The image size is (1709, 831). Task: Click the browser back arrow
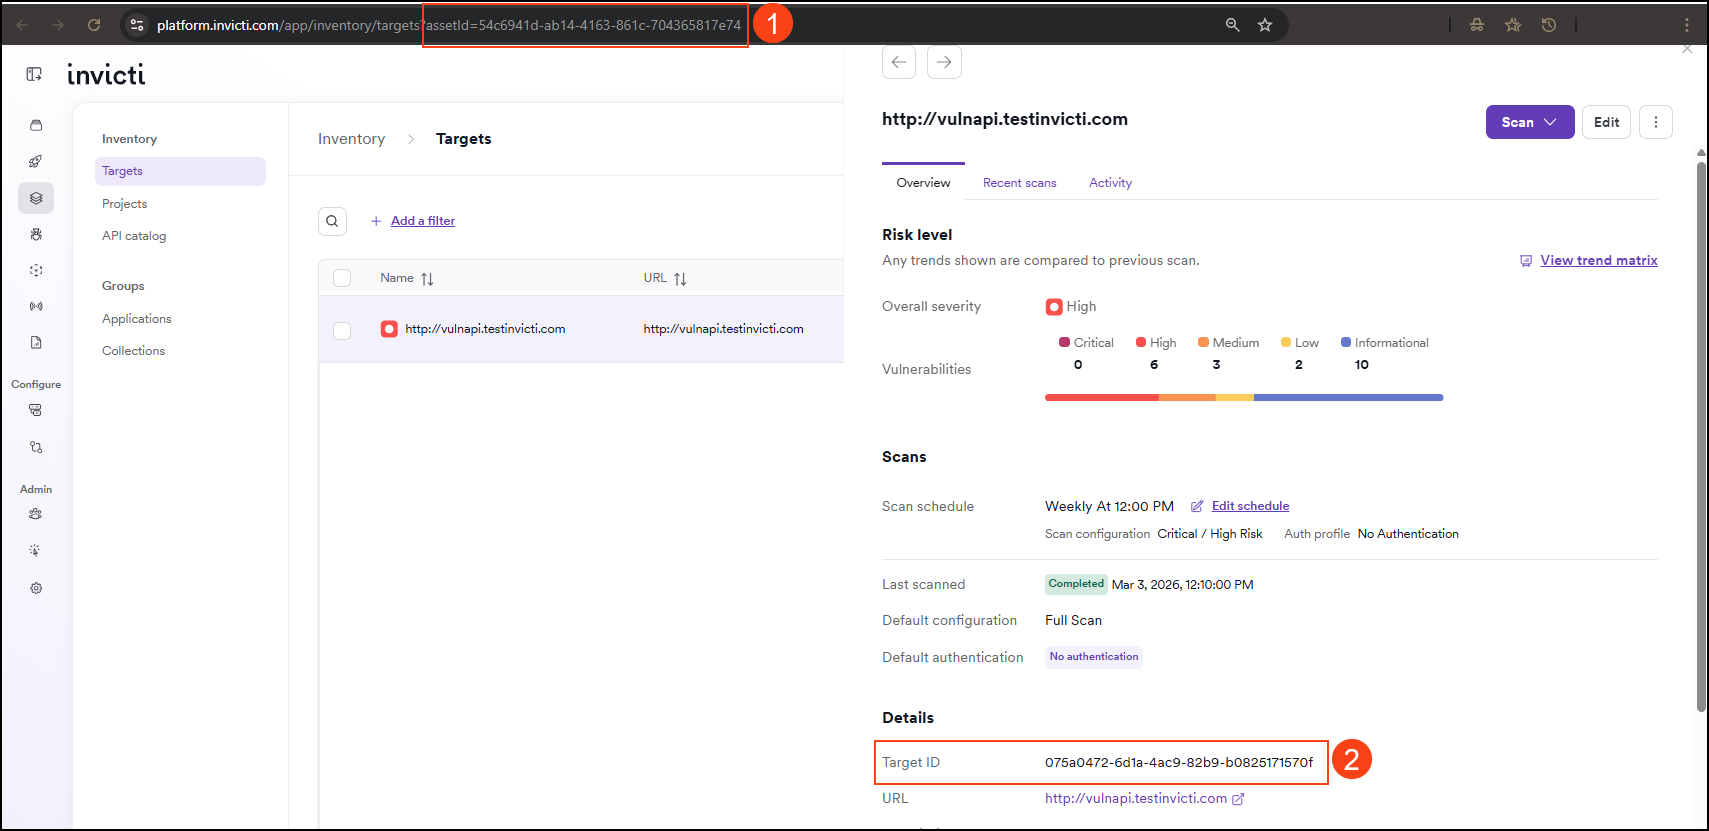pyautogui.click(x=22, y=25)
